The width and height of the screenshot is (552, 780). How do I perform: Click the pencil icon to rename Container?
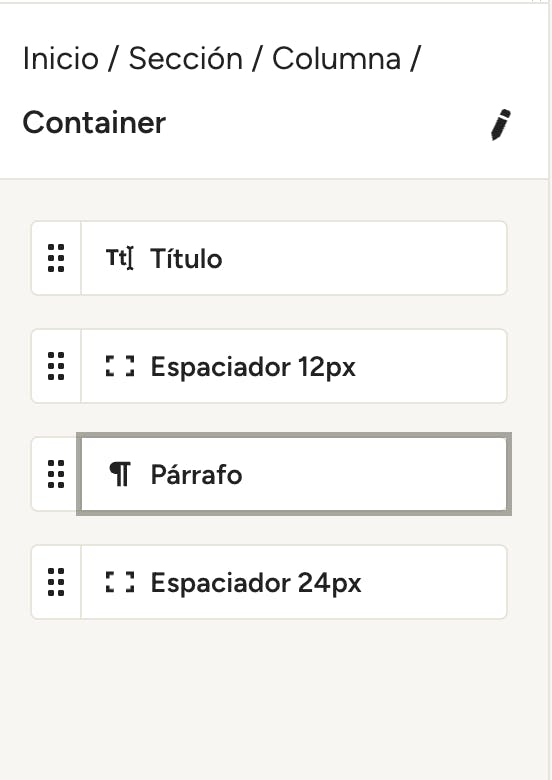[x=500, y=124]
